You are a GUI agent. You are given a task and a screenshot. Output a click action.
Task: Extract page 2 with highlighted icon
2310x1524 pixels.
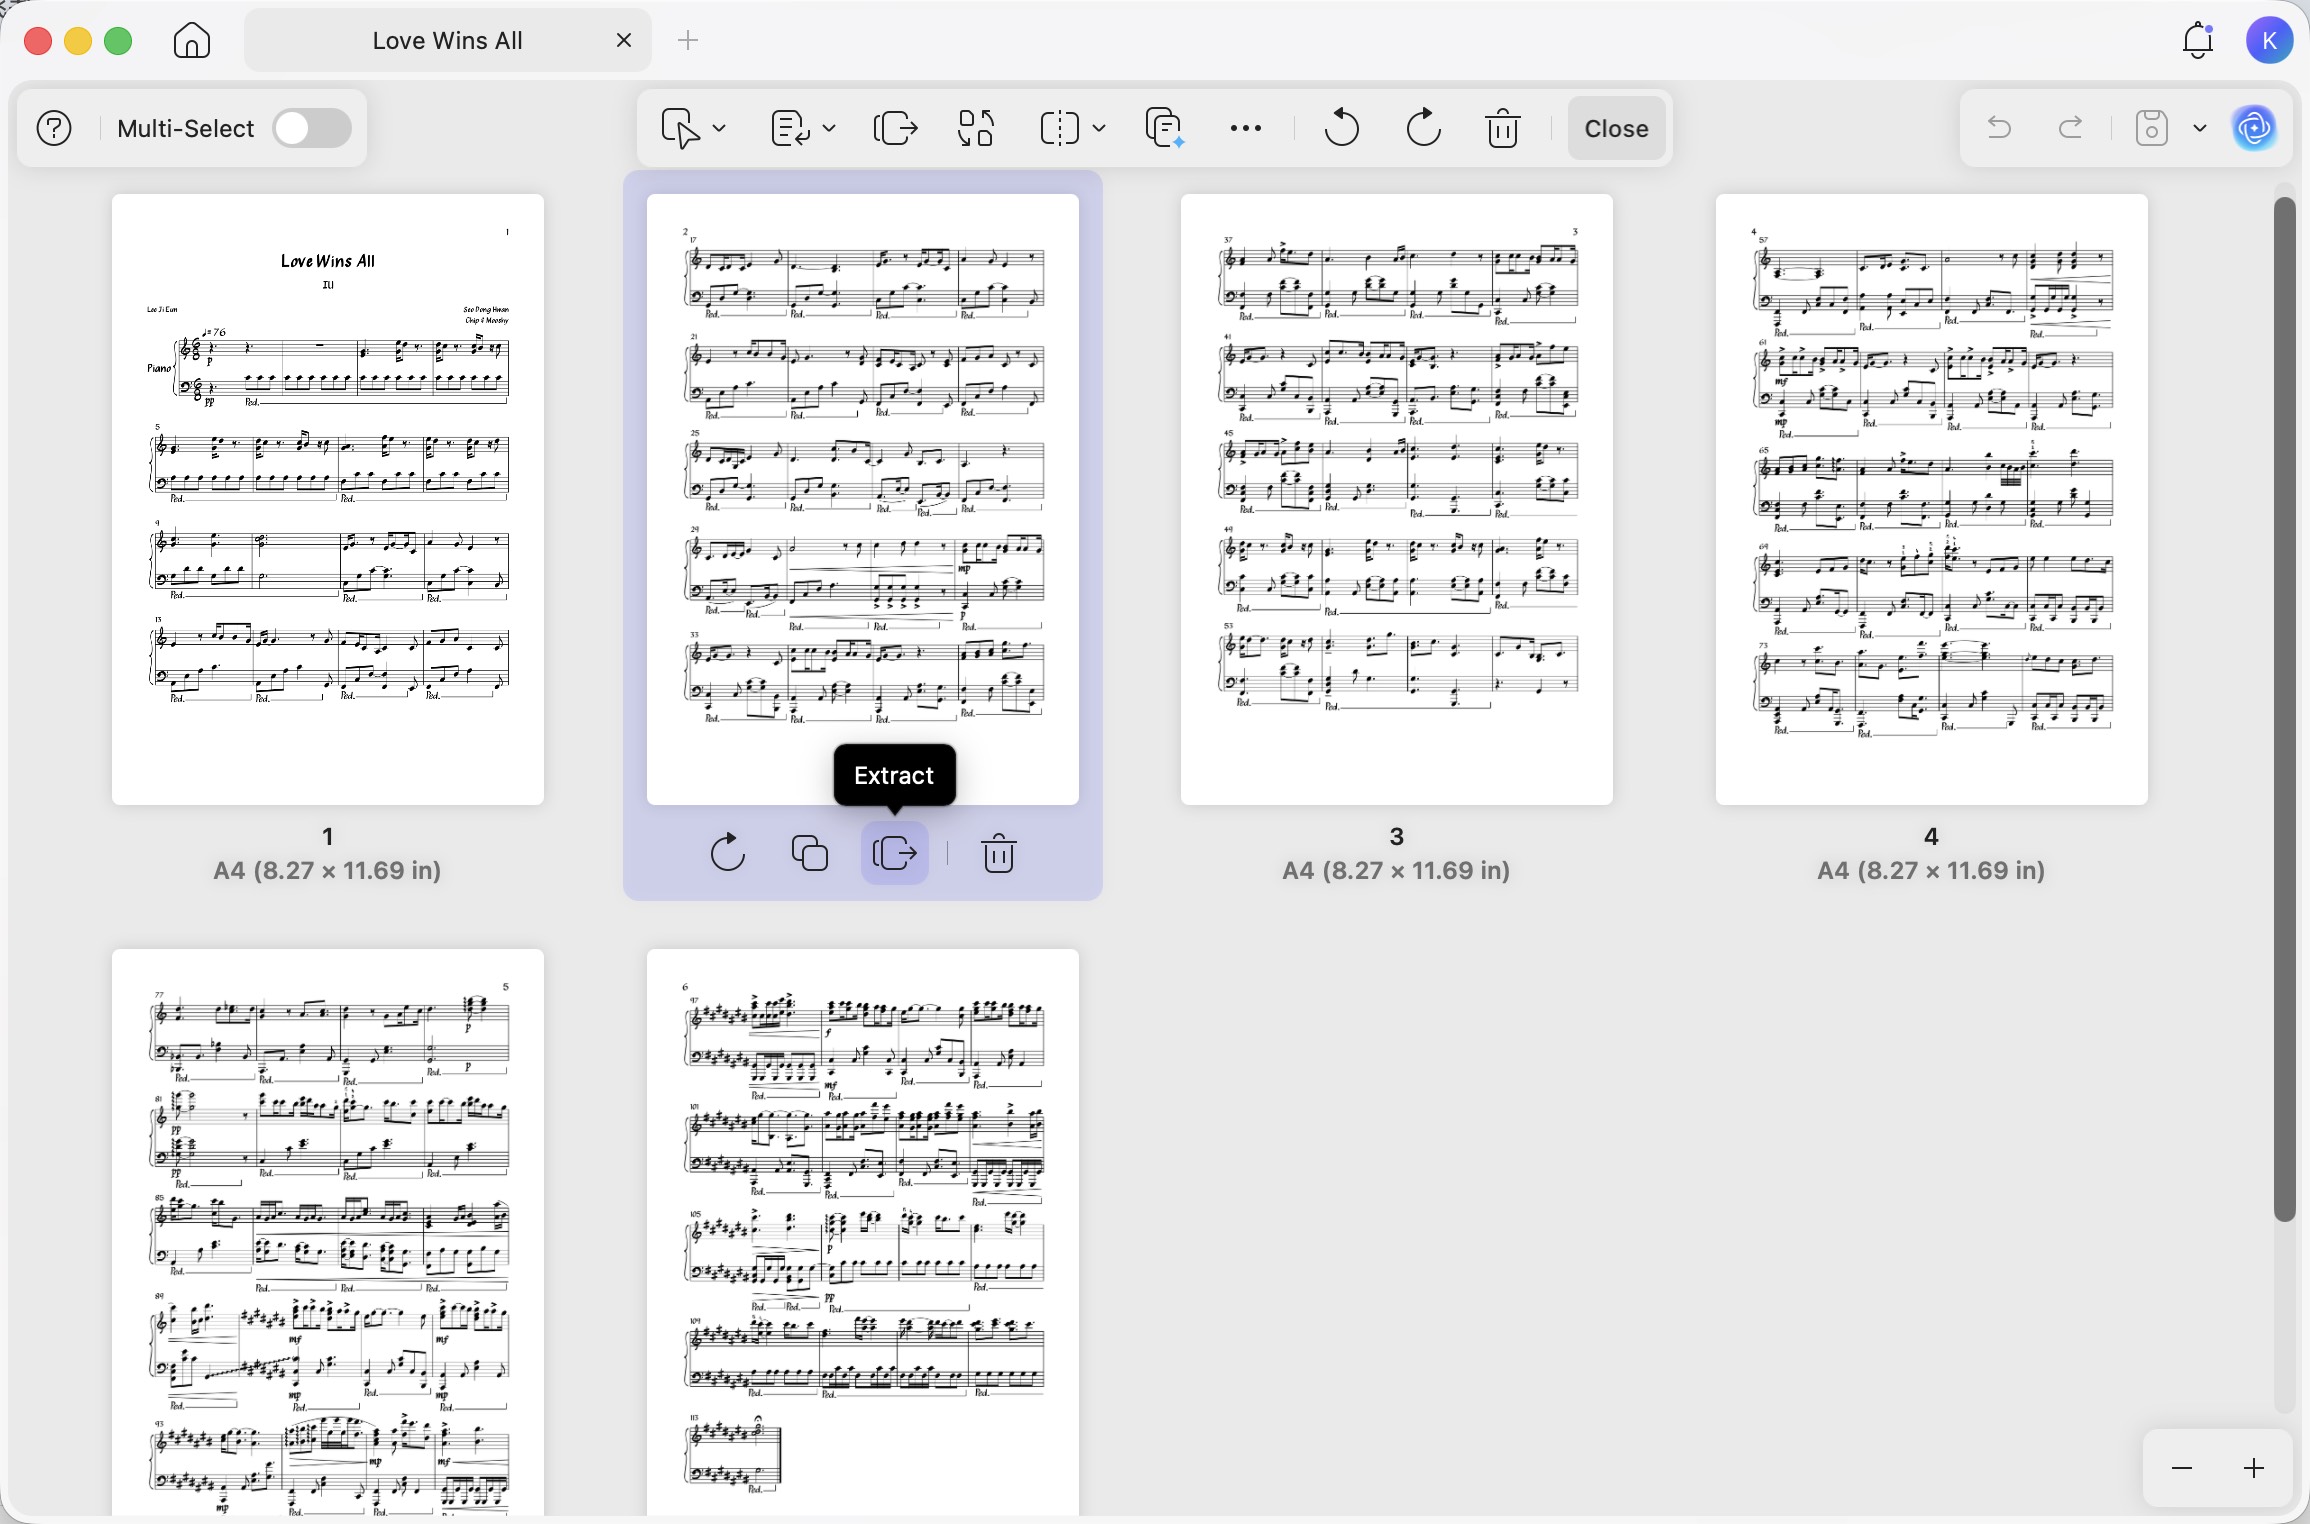click(x=895, y=853)
